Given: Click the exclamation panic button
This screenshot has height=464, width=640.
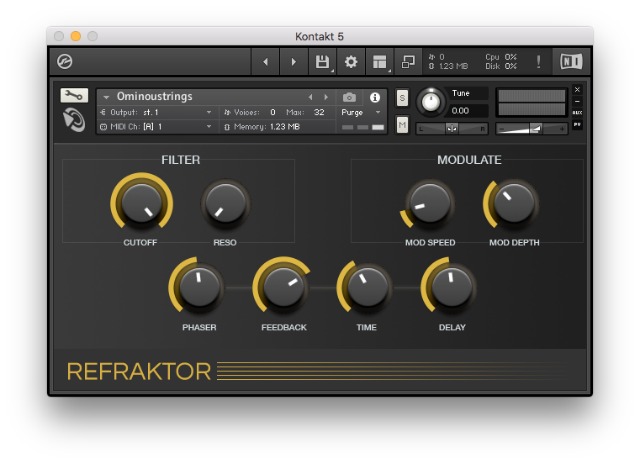Looking at the screenshot, I should tap(538, 62).
